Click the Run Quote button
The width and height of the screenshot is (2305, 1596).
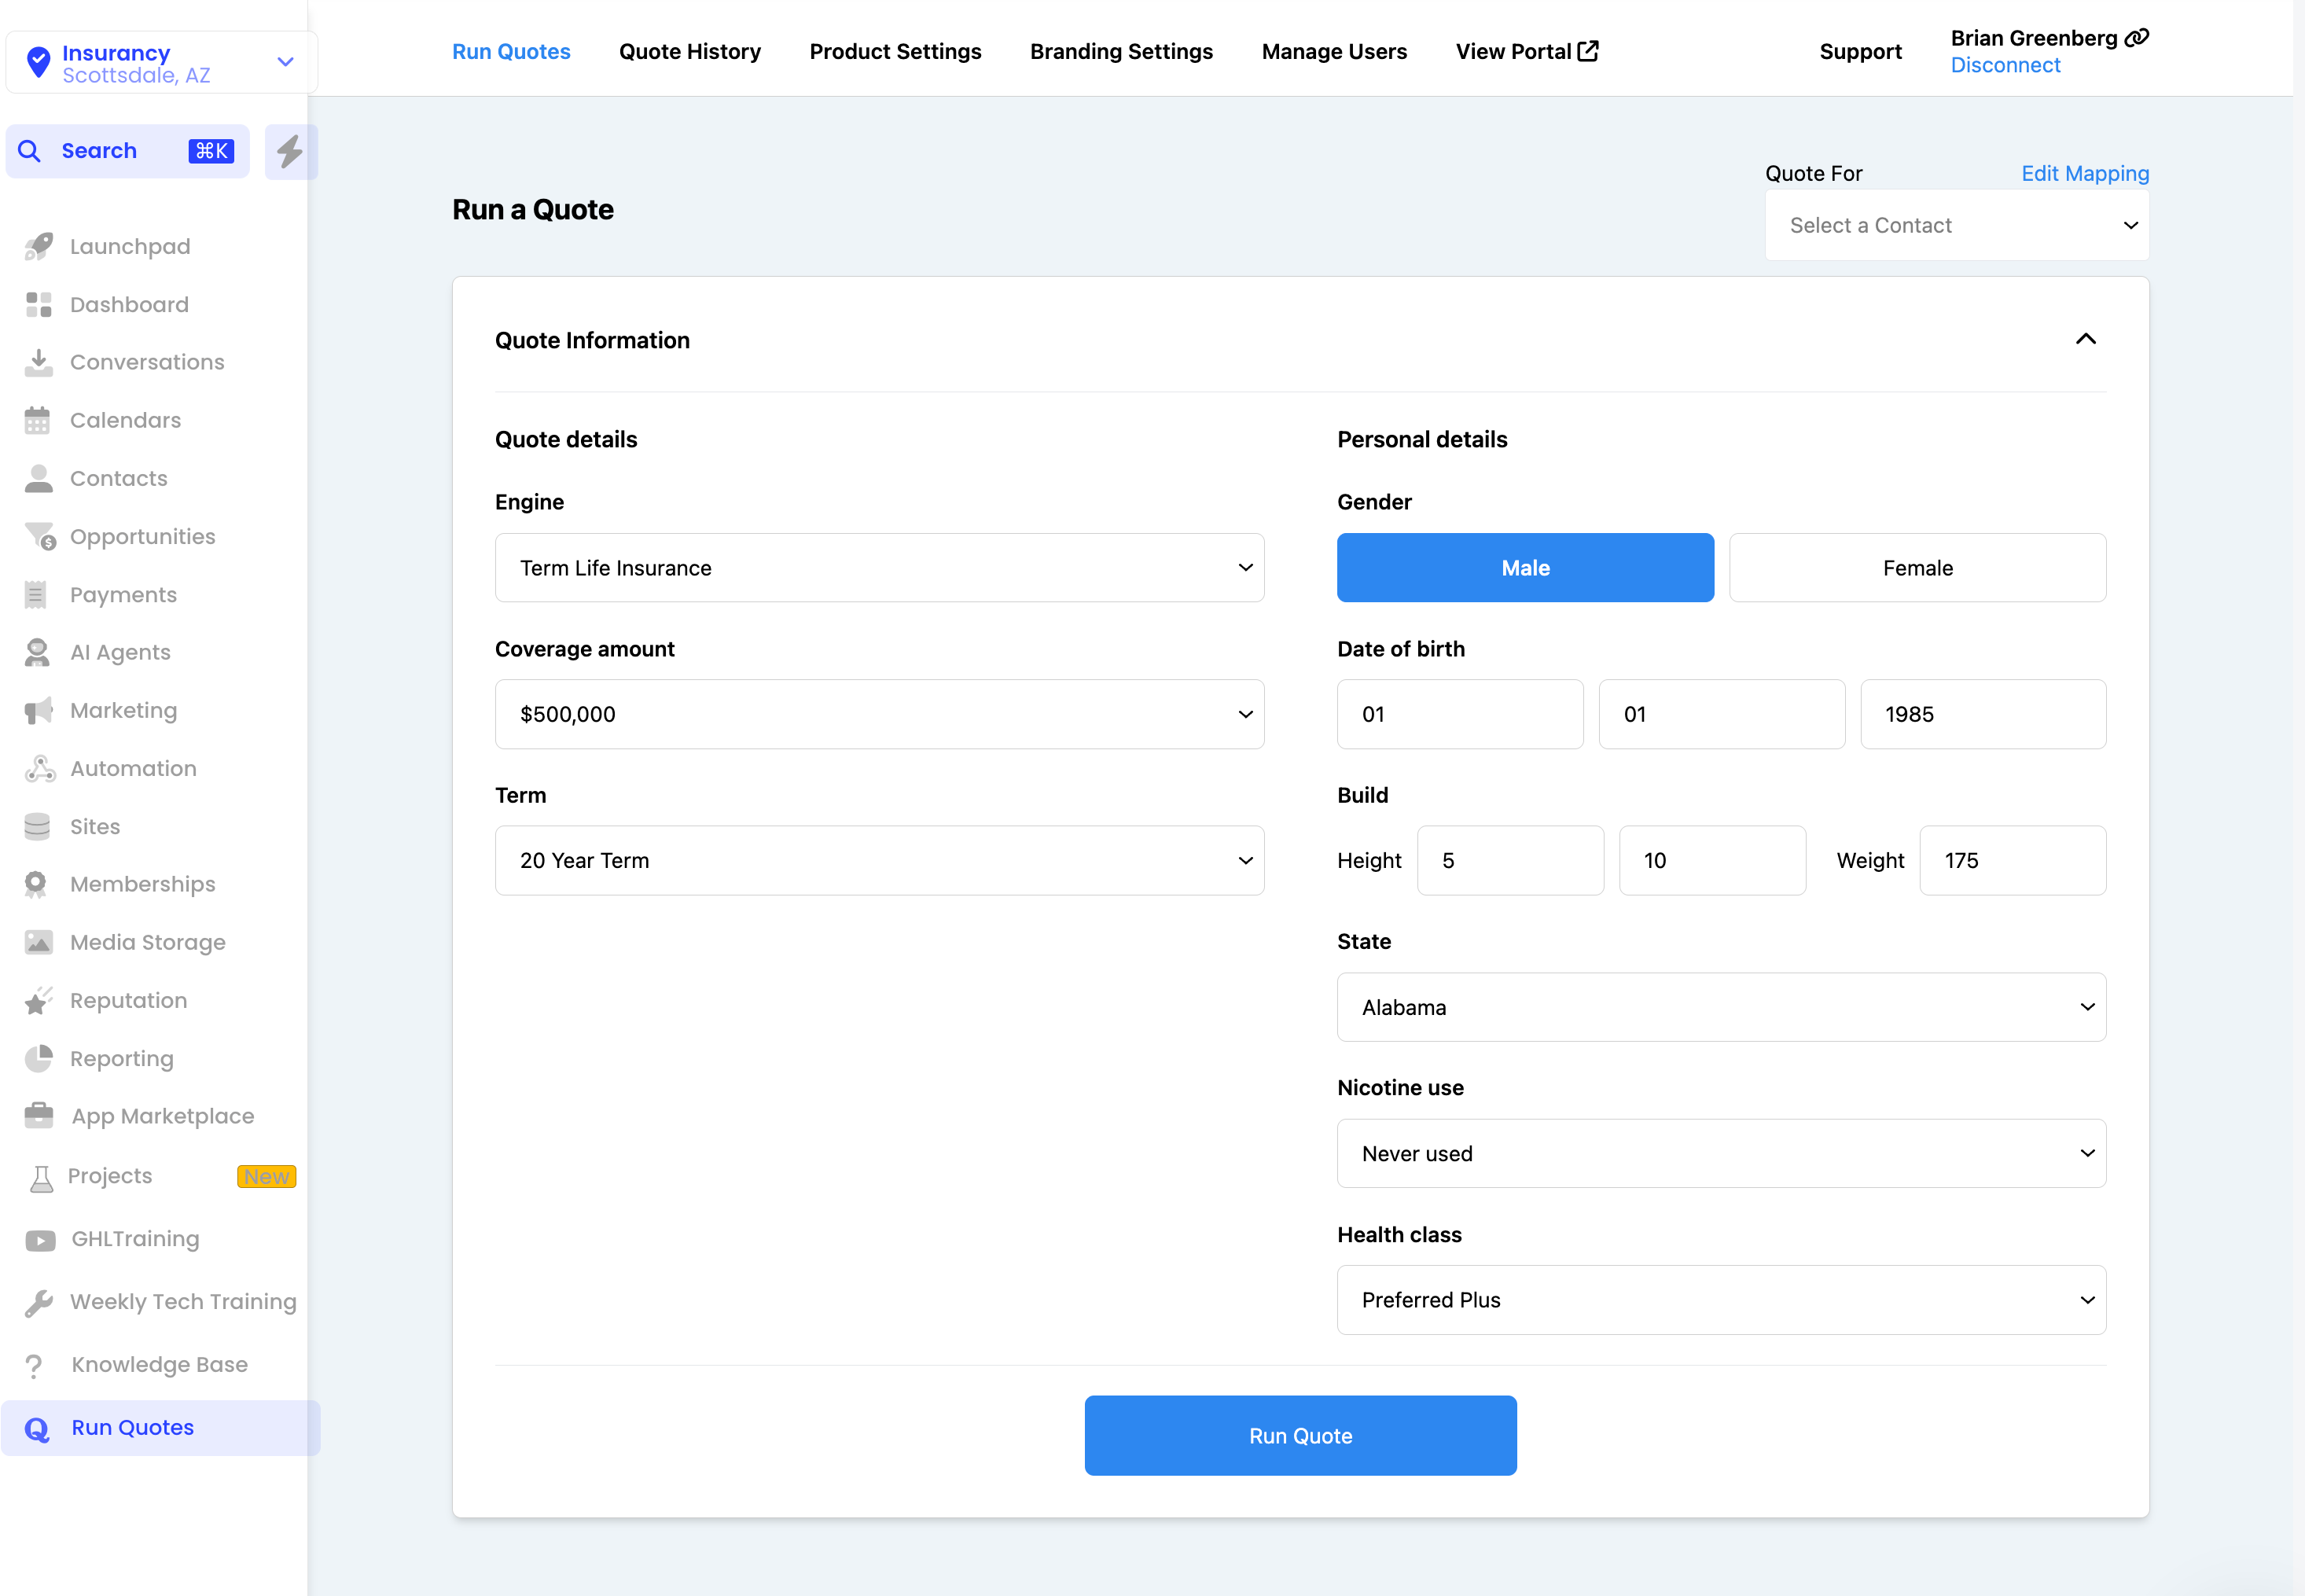(x=1300, y=1436)
